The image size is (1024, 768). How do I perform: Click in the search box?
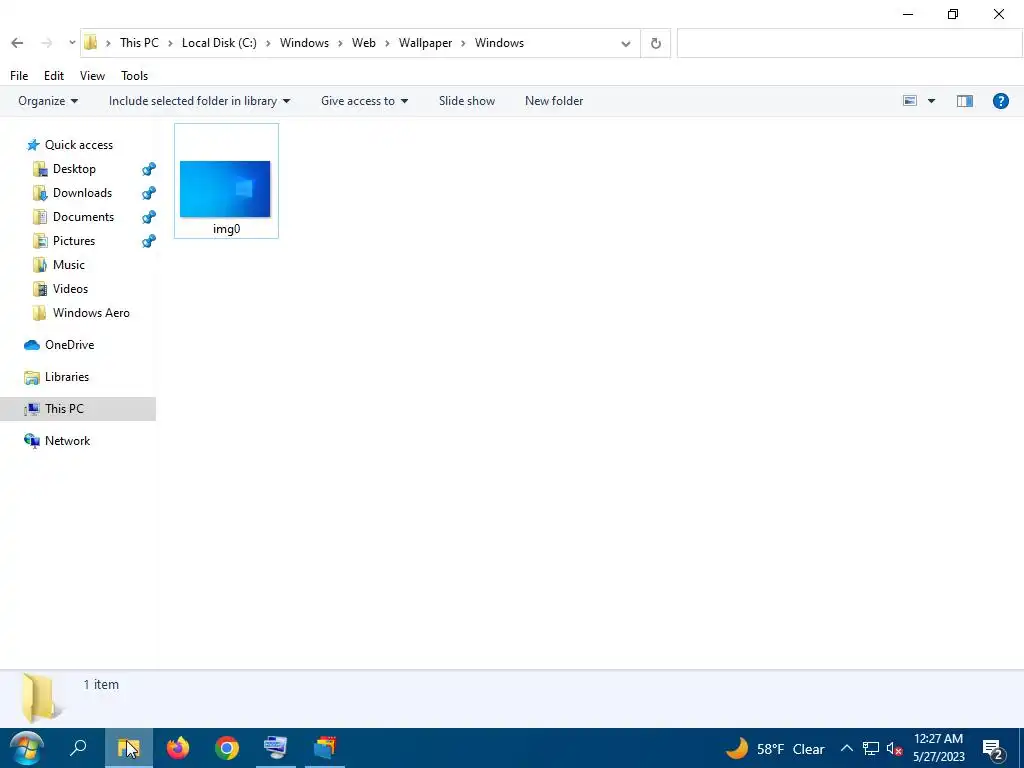click(849, 44)
